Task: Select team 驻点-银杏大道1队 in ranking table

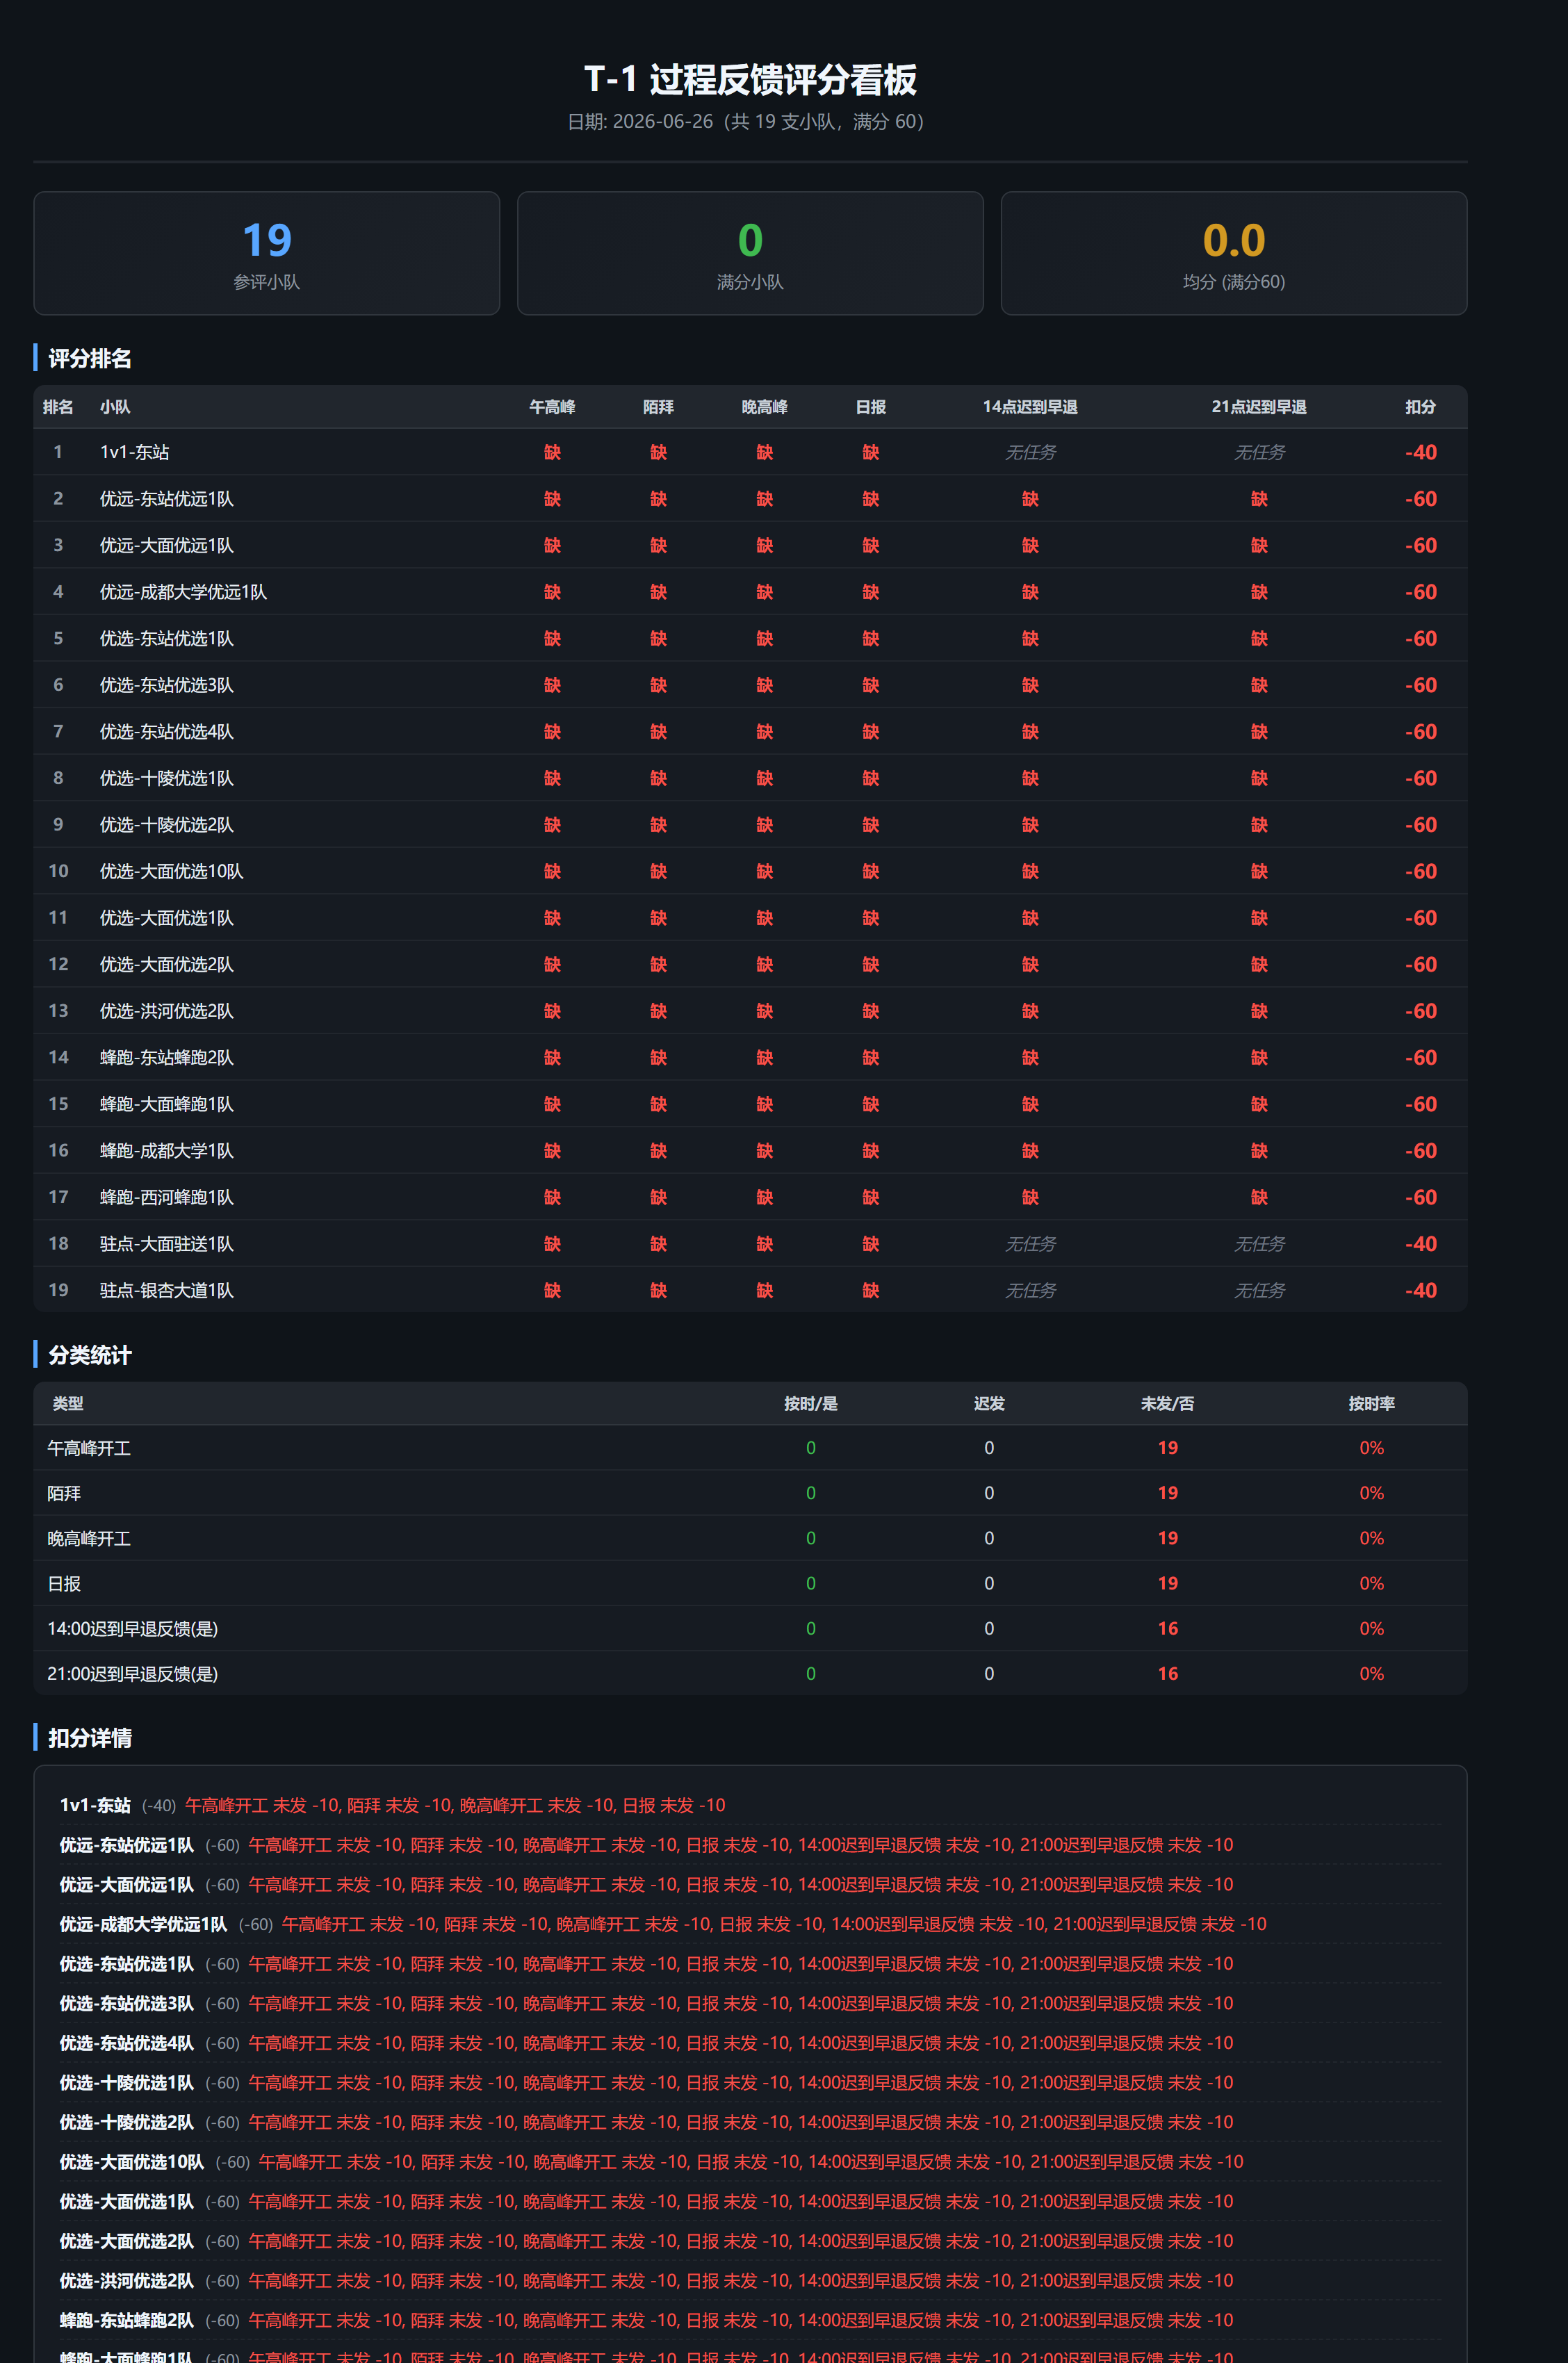Action: (167, 1290)
